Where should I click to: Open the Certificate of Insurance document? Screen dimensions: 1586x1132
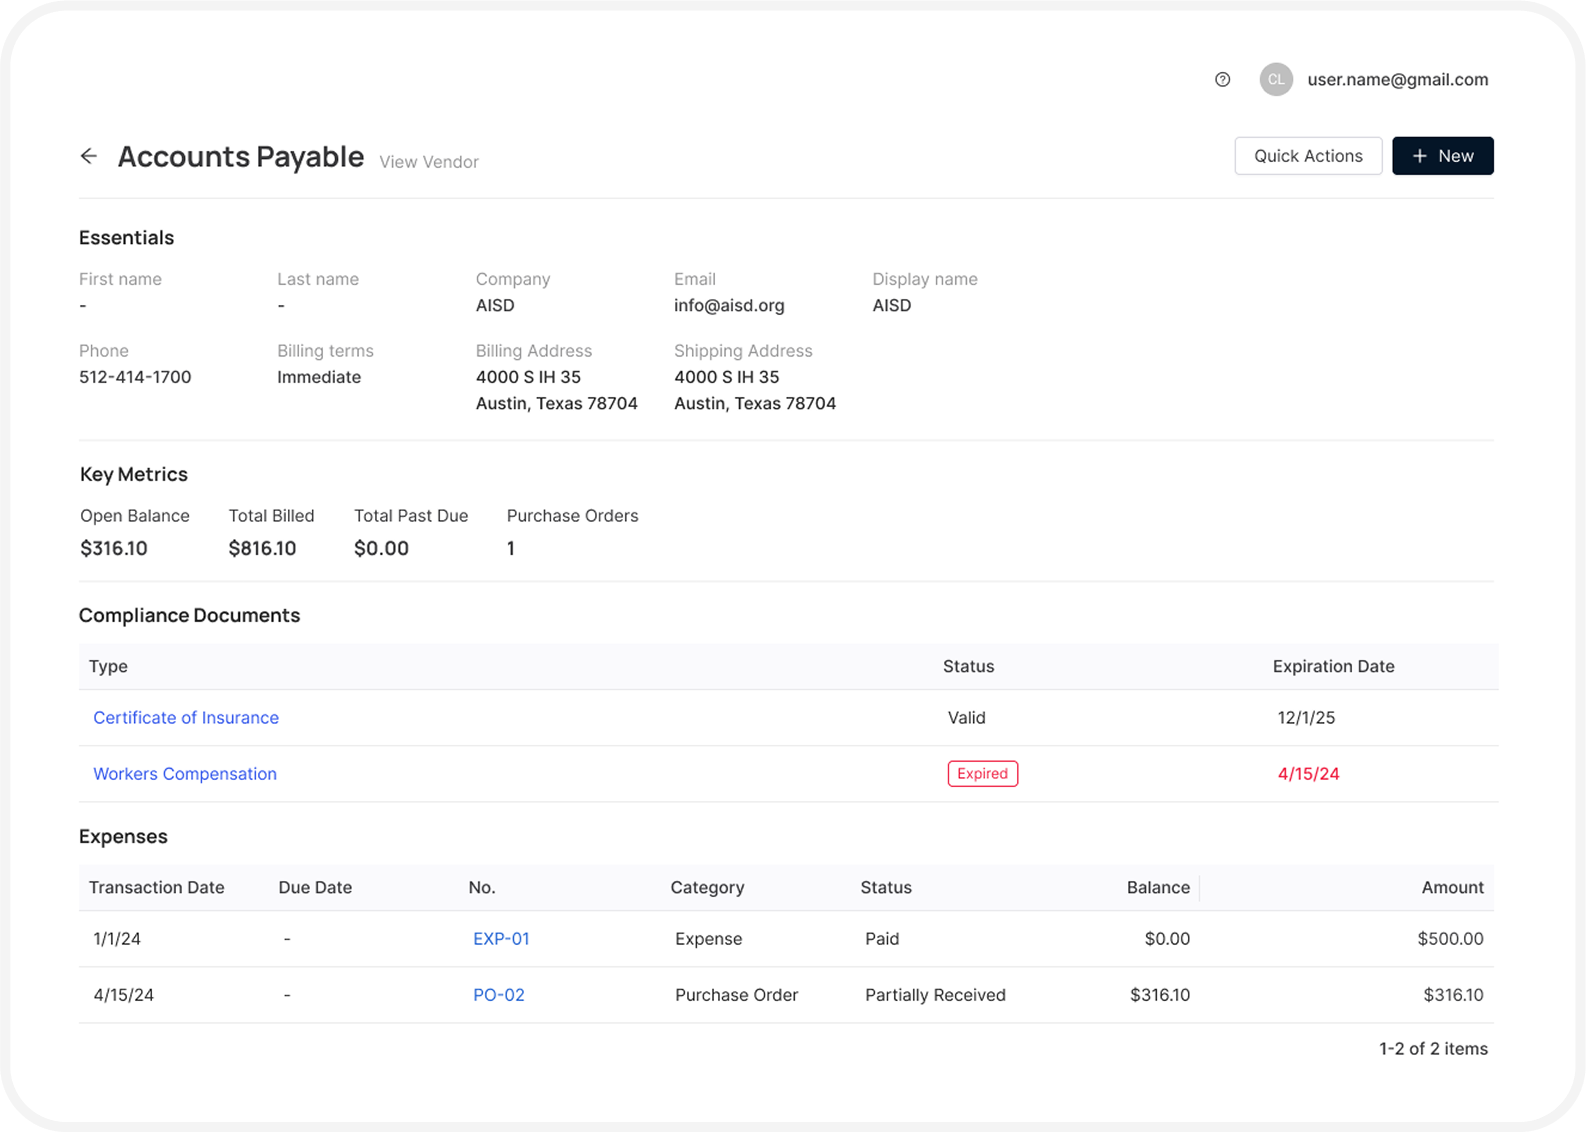[186, 718]
